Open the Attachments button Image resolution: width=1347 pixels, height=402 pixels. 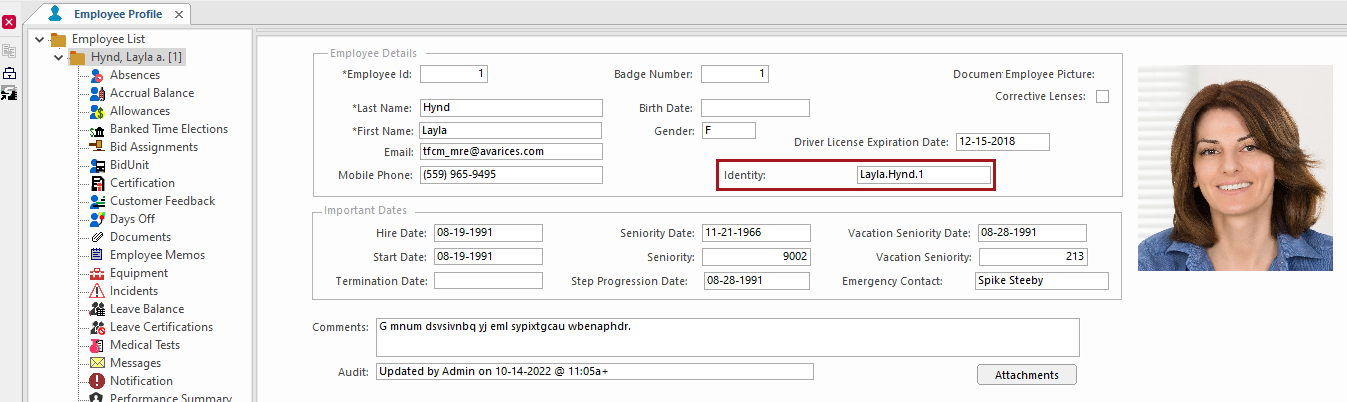click(1026, 375)
